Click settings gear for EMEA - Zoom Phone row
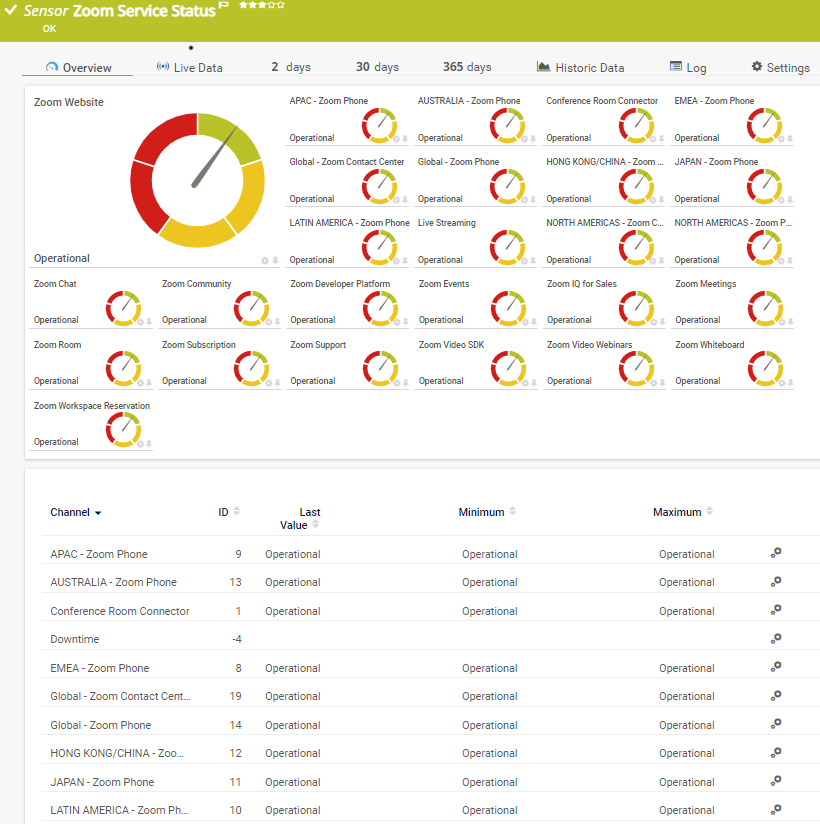Viewport: 820px width, 824px height. [775, 667]
